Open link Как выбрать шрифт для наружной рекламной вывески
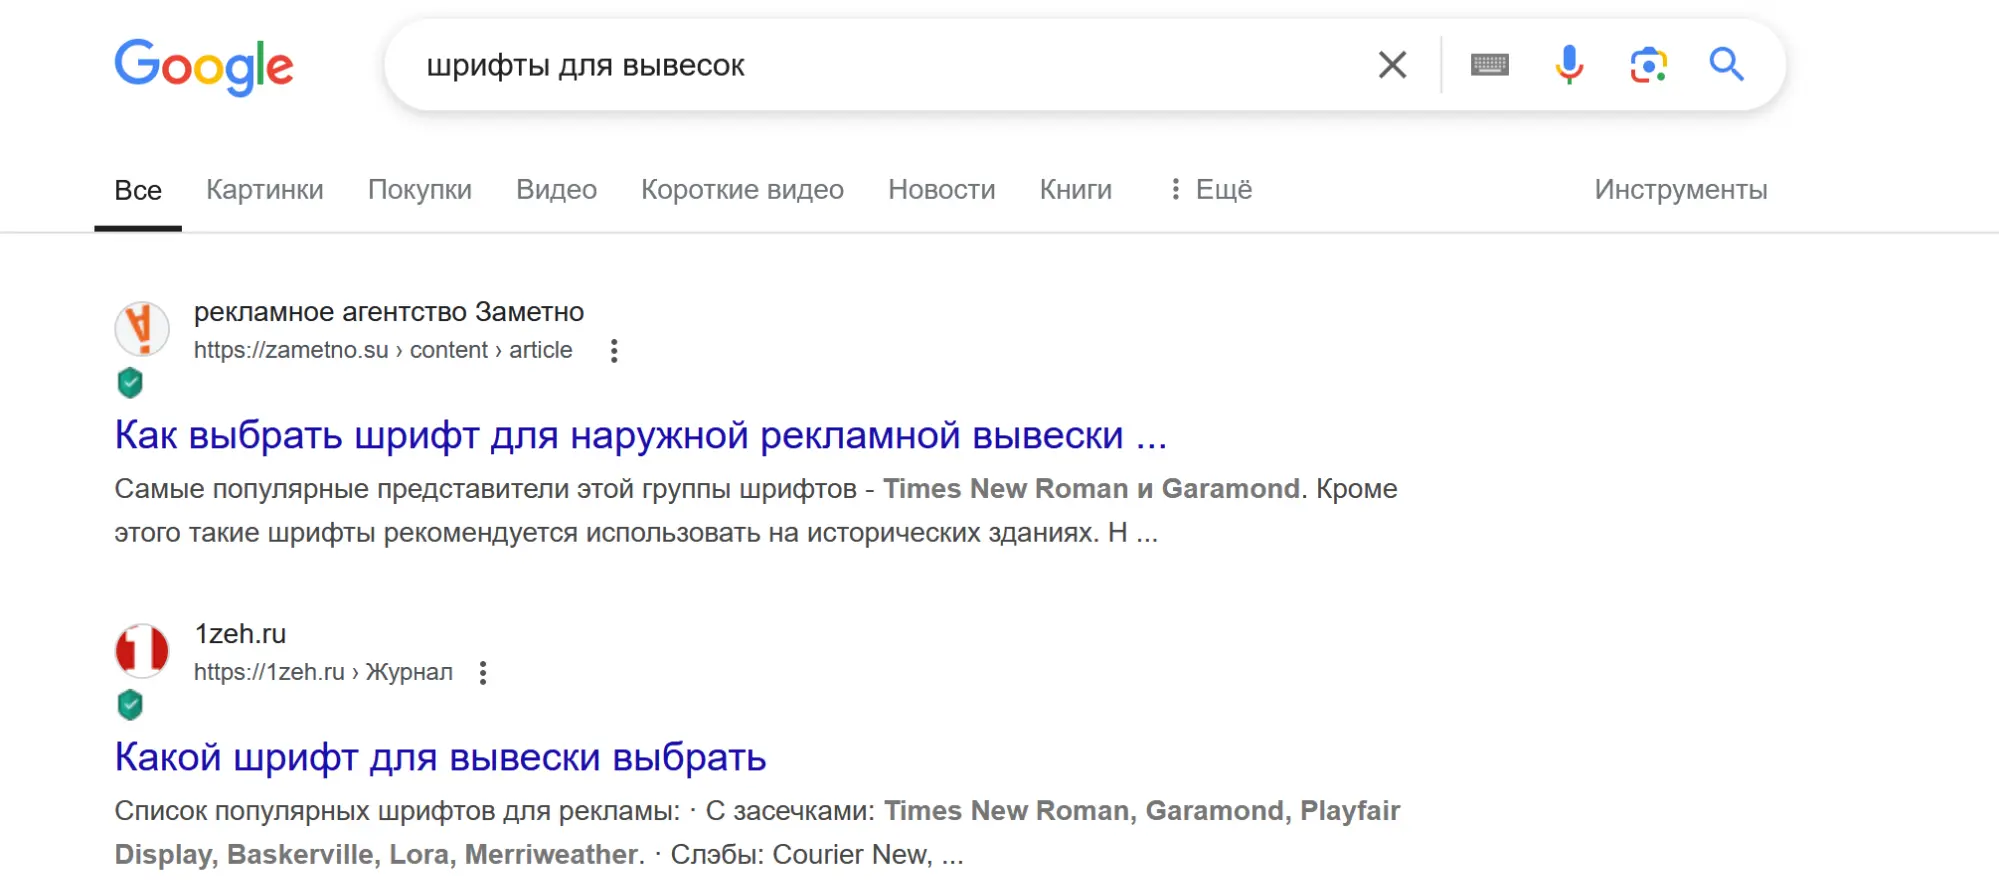 (640, 436)
